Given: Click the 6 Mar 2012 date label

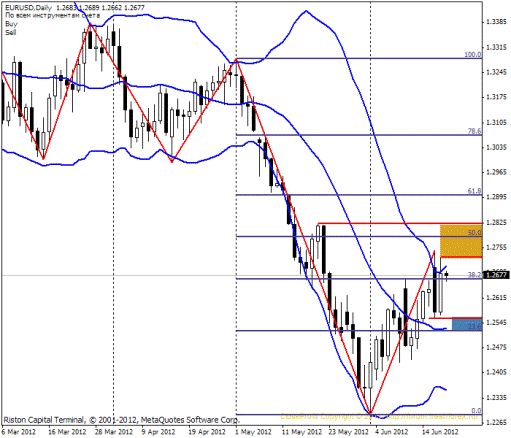Looking at the screenshot, I should click(19, 432).
